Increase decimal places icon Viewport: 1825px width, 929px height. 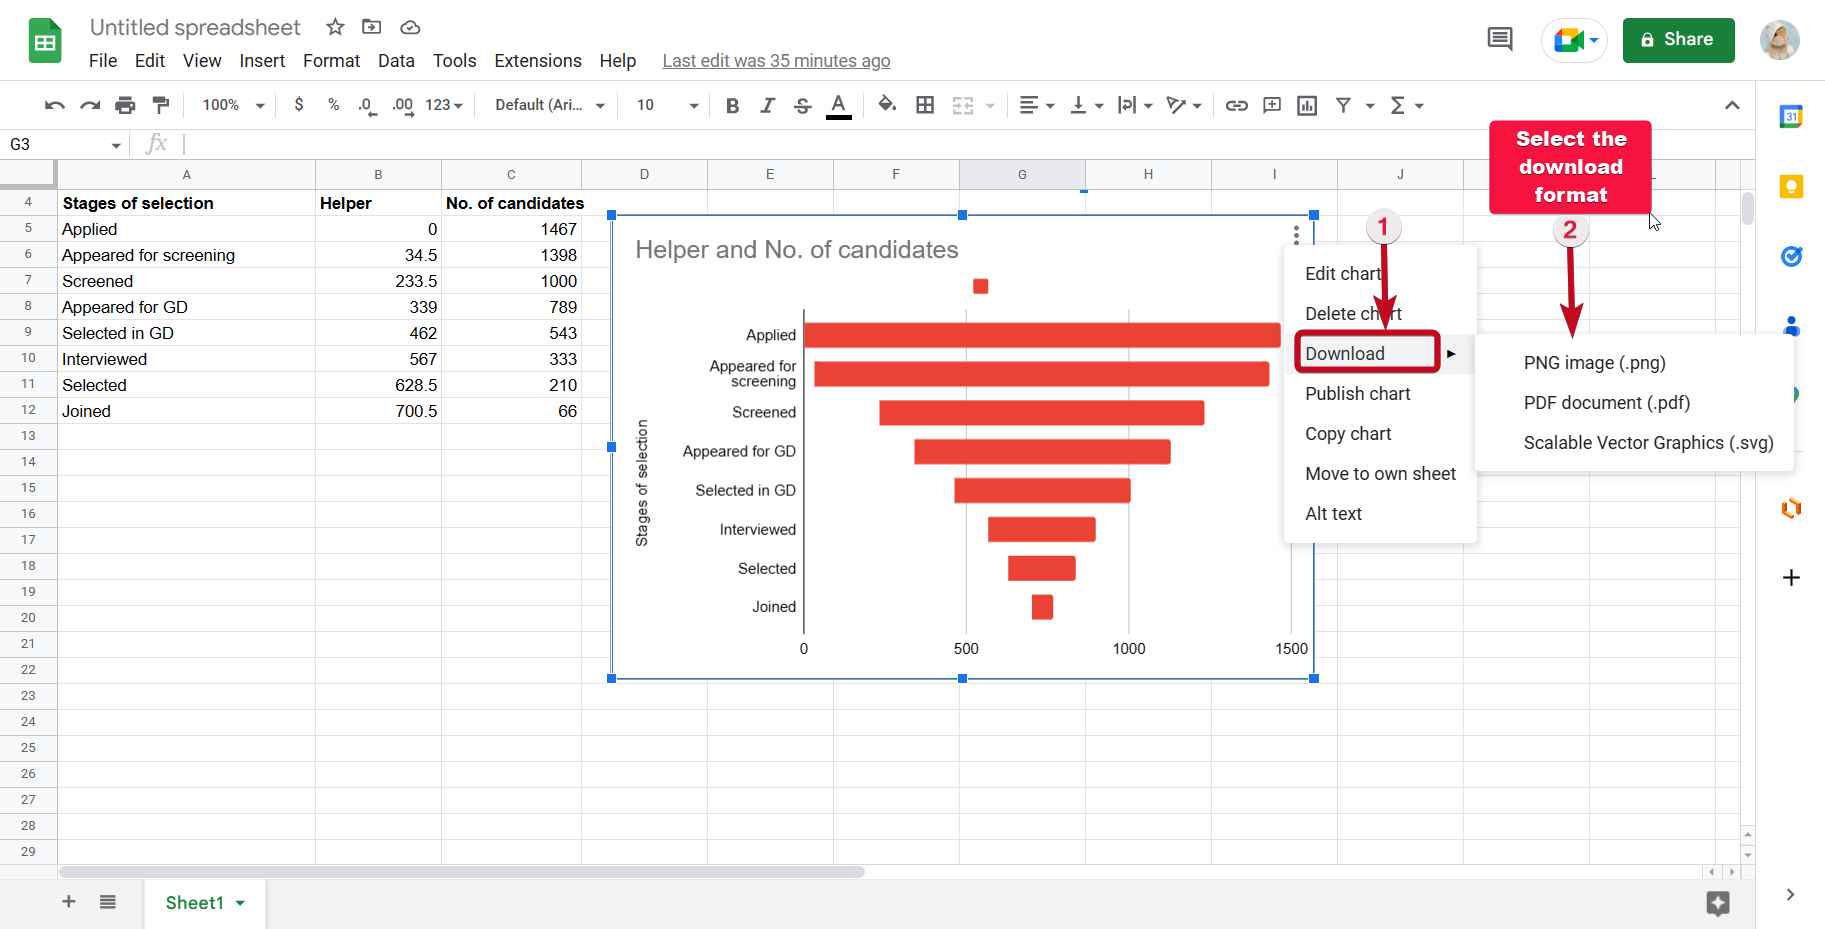(402, 105)
